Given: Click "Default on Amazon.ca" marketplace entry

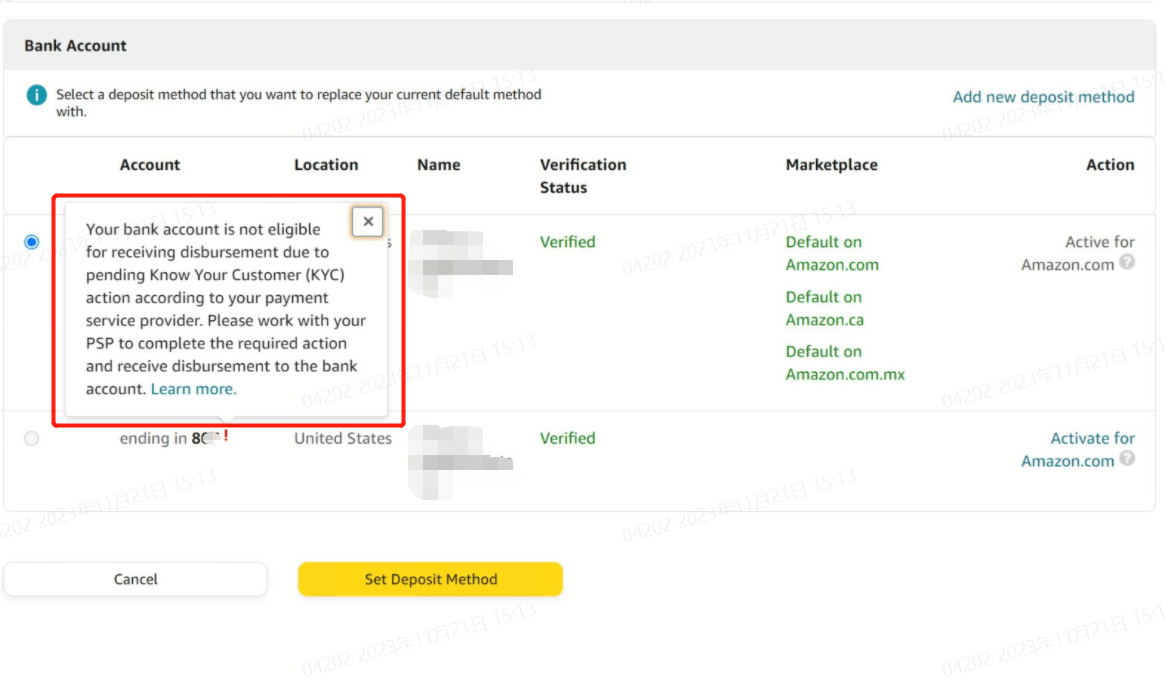Looking at the screenshot, I should click(x=825, y=309).
